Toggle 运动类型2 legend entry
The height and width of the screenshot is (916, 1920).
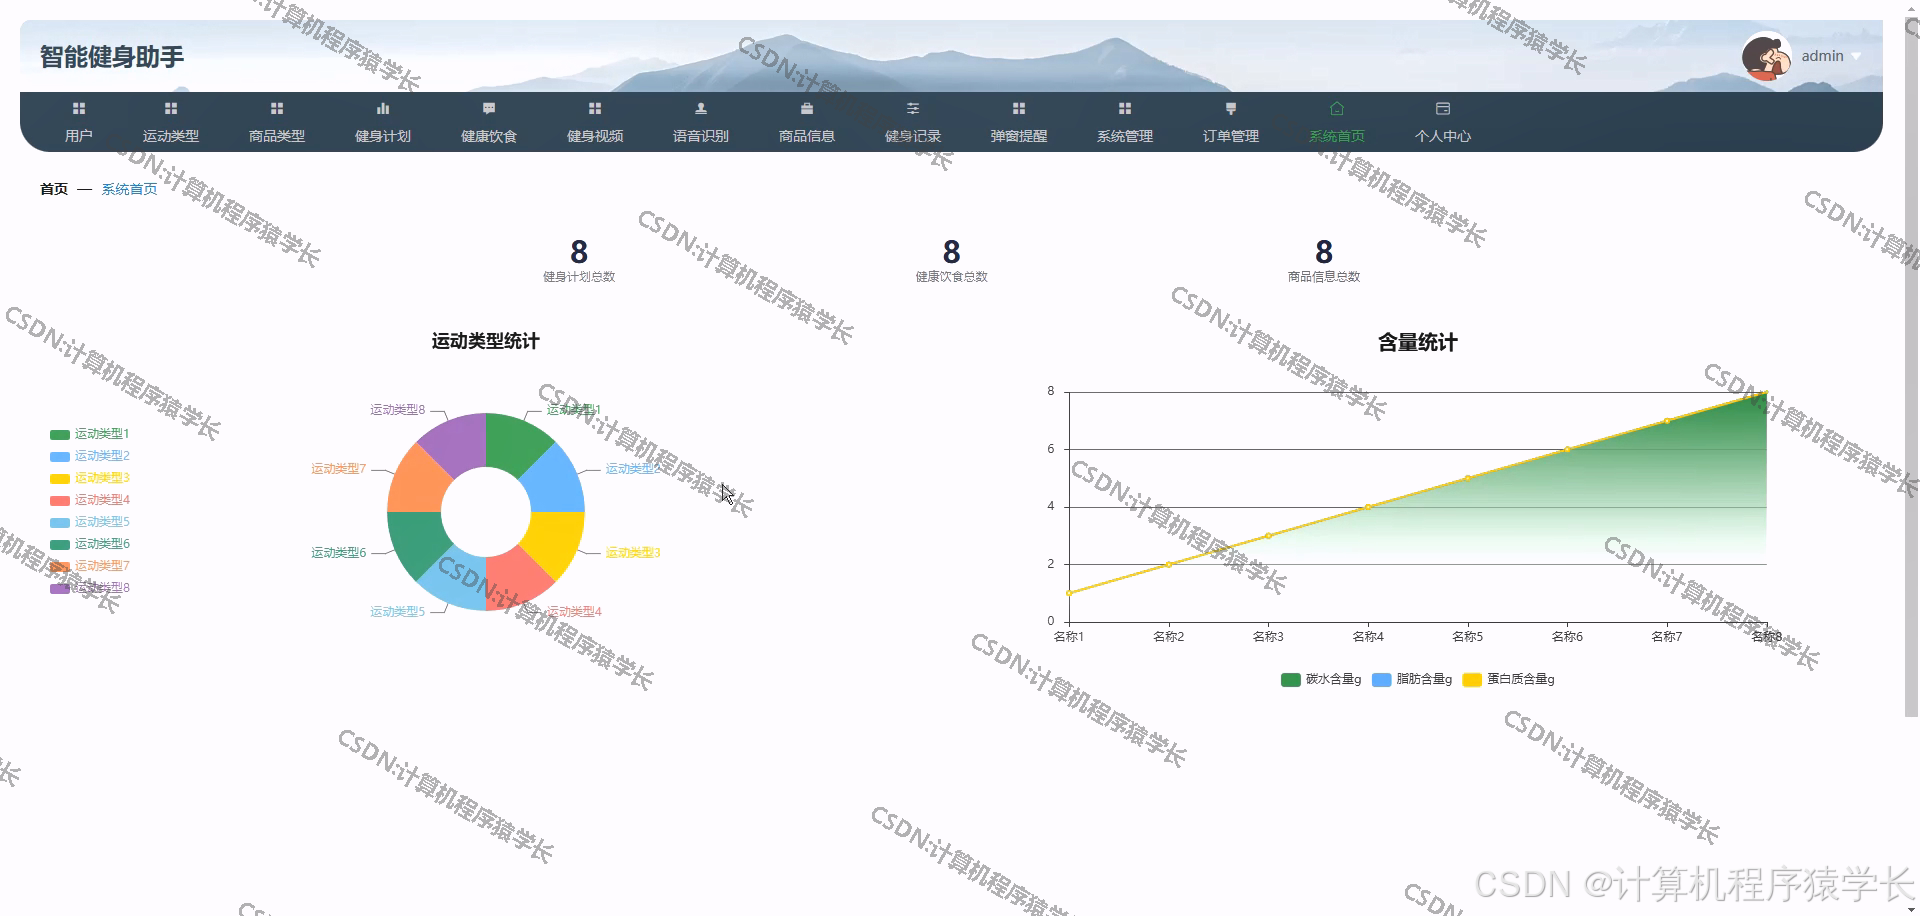pyautogui.click(x=90, y=456)
